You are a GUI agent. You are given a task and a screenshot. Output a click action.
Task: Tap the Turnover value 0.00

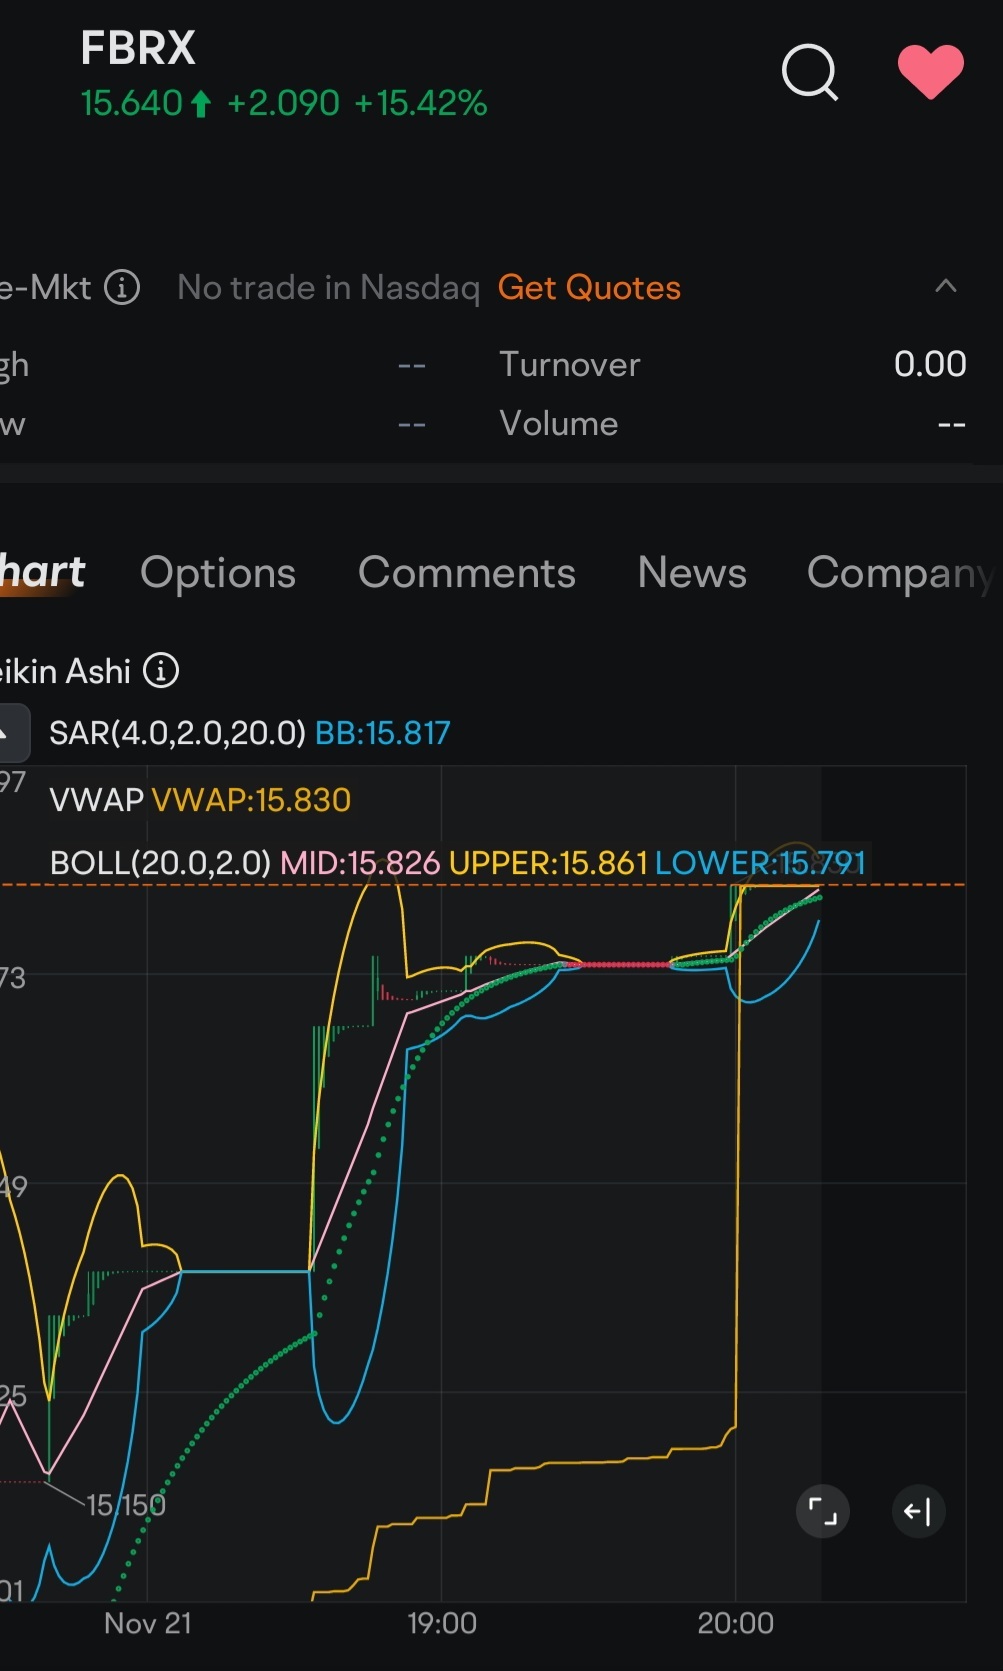click(930, 364)
